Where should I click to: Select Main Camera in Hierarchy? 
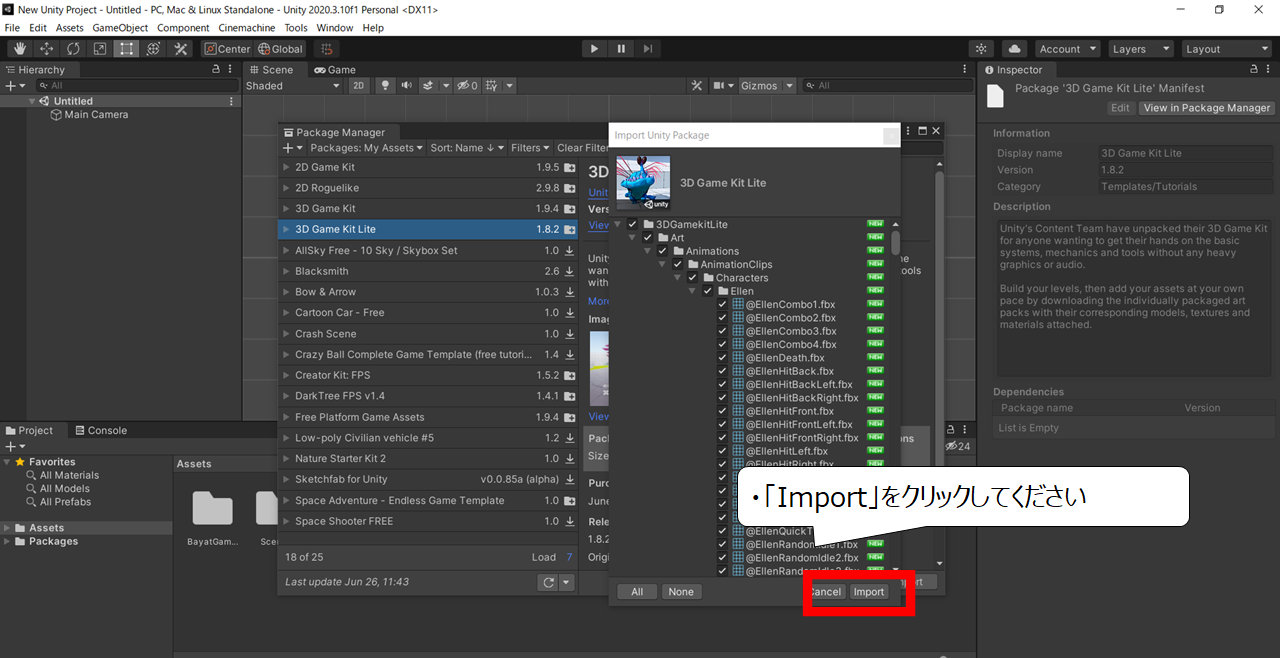pos(96,115)
